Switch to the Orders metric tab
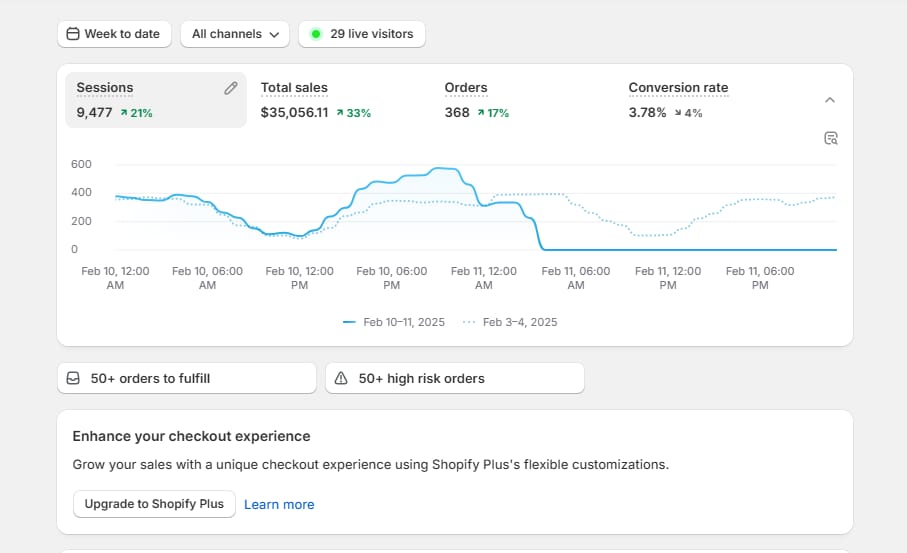Image resolution: width=907 pixels, height=553 pixels. [x=477, y=100]
